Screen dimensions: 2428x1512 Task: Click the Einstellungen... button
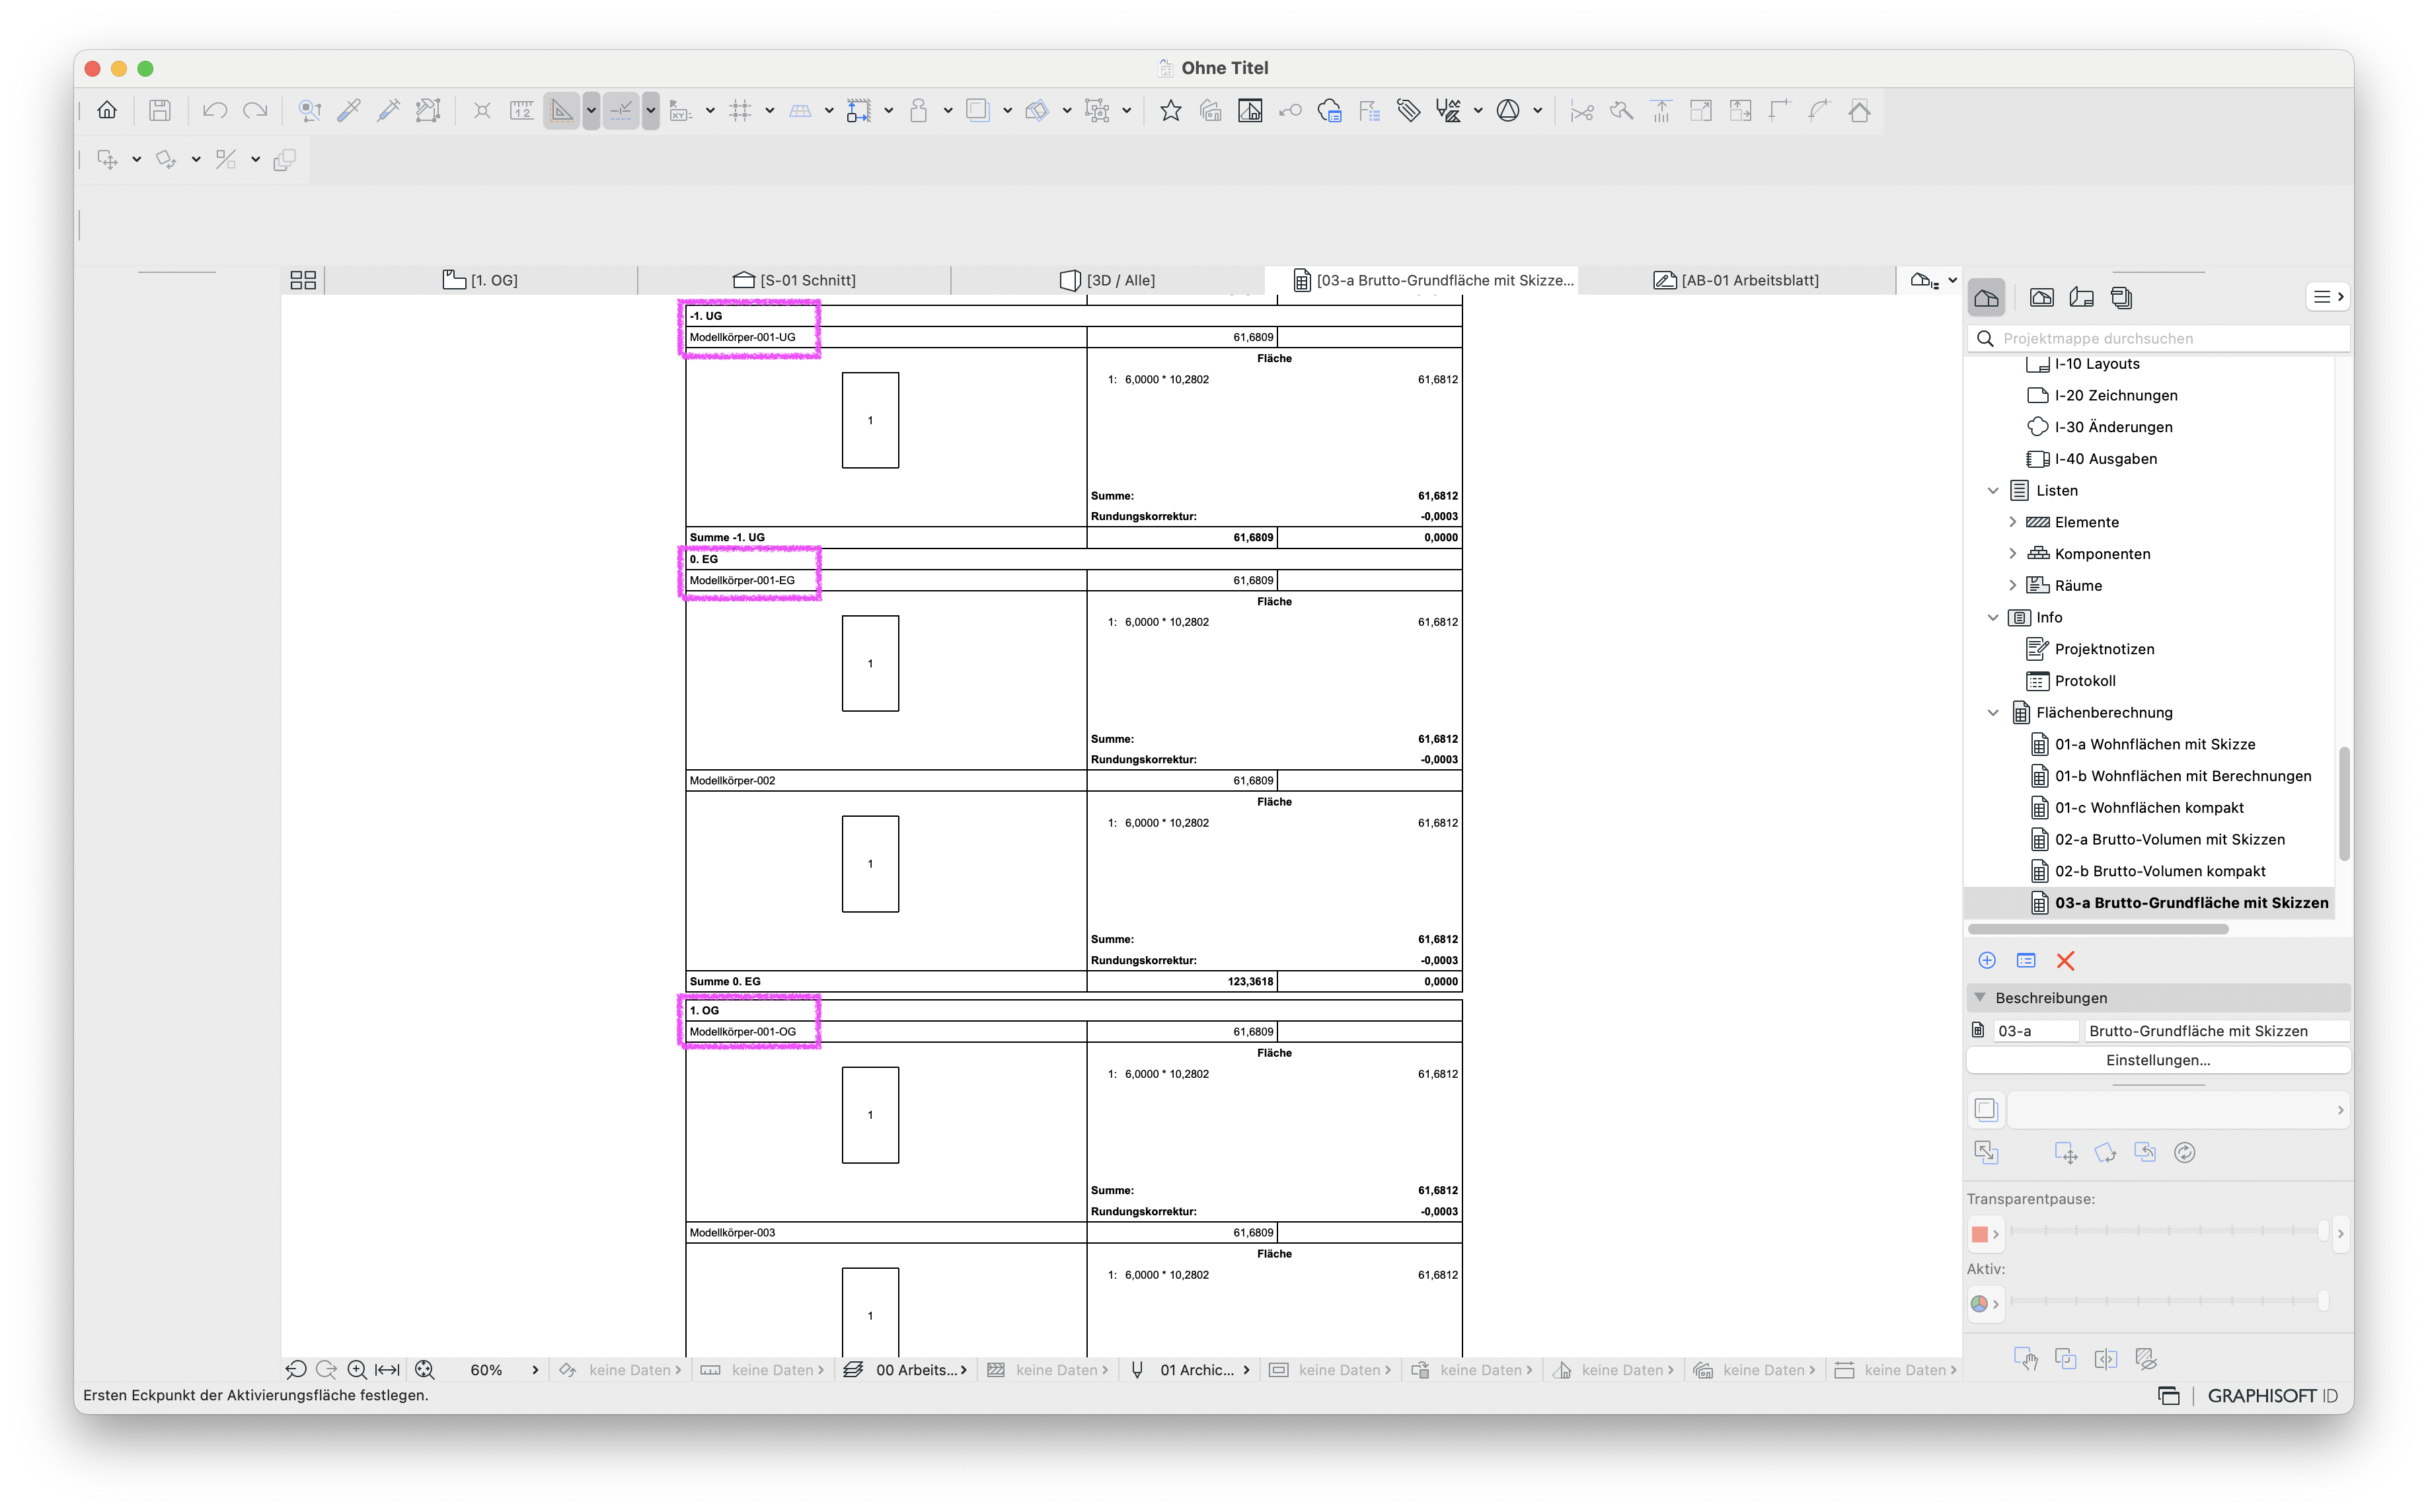click(2157, 1060)
